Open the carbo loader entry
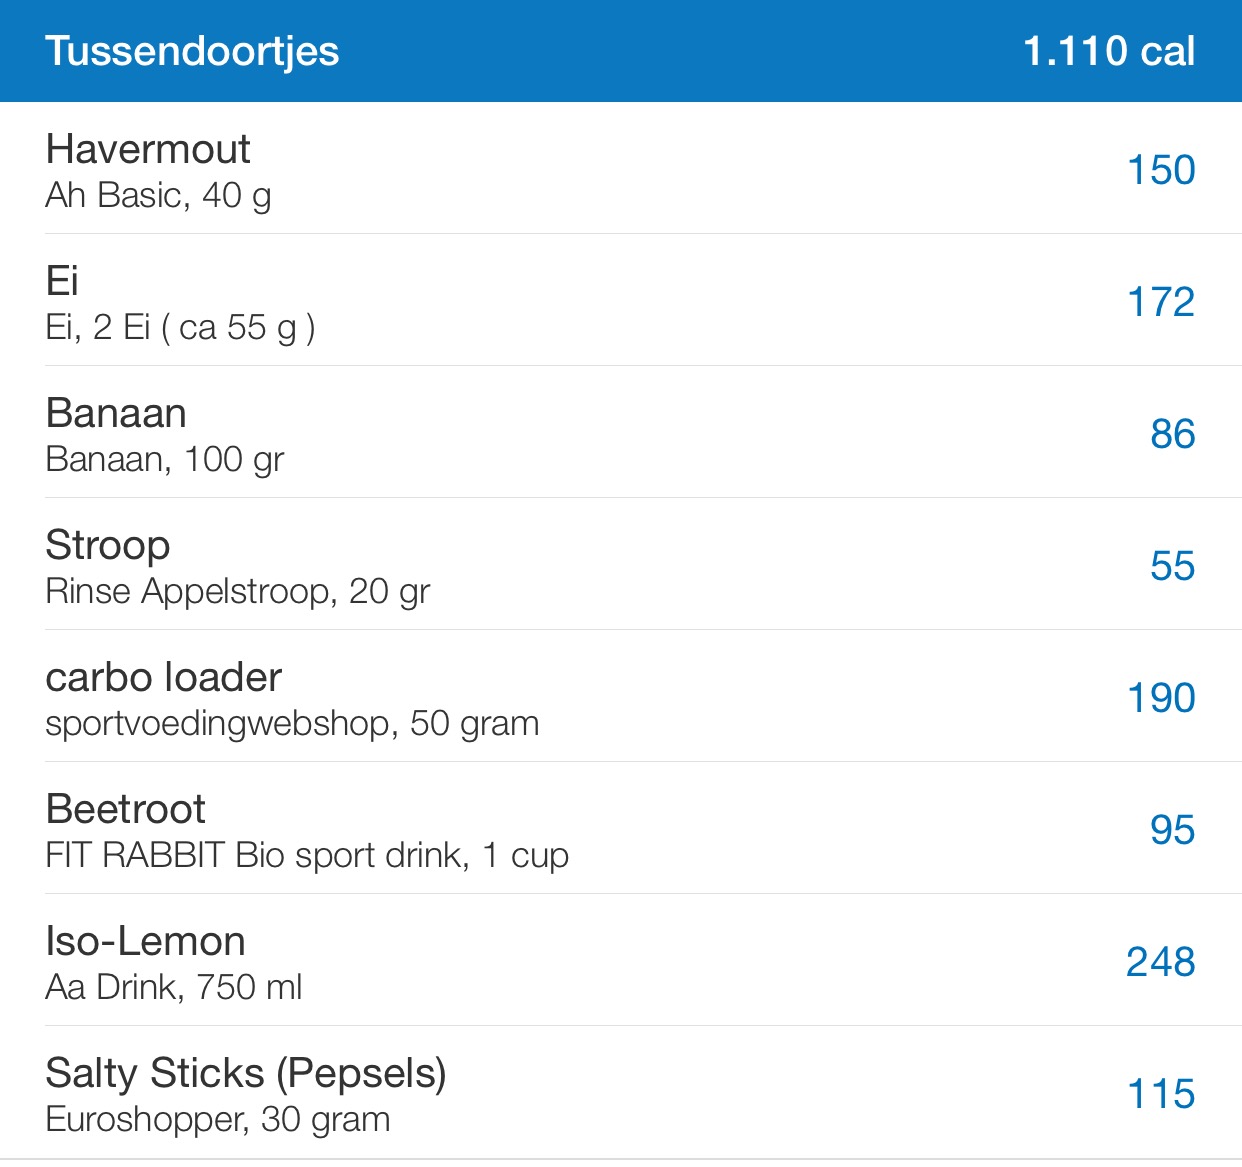The image size is (1242, 1167). [164, 678]
